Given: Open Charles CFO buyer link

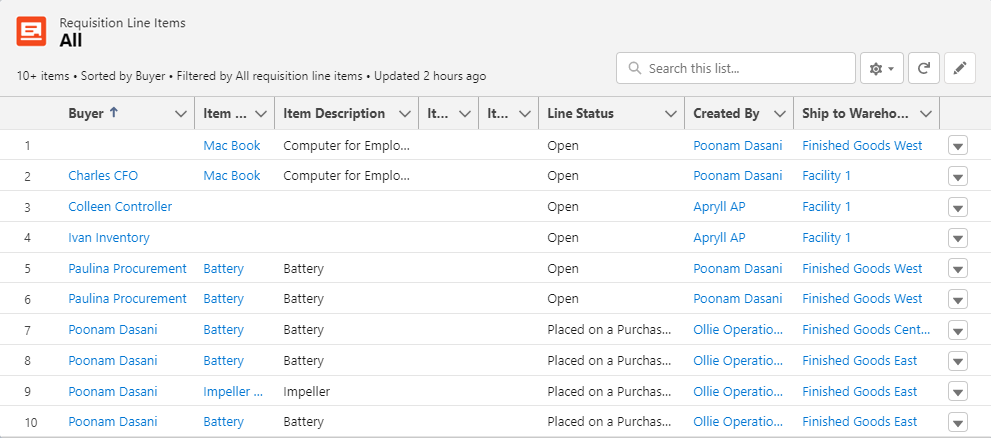Looking at the screenshot, I should pyautogui.click(x=103, y=176).
